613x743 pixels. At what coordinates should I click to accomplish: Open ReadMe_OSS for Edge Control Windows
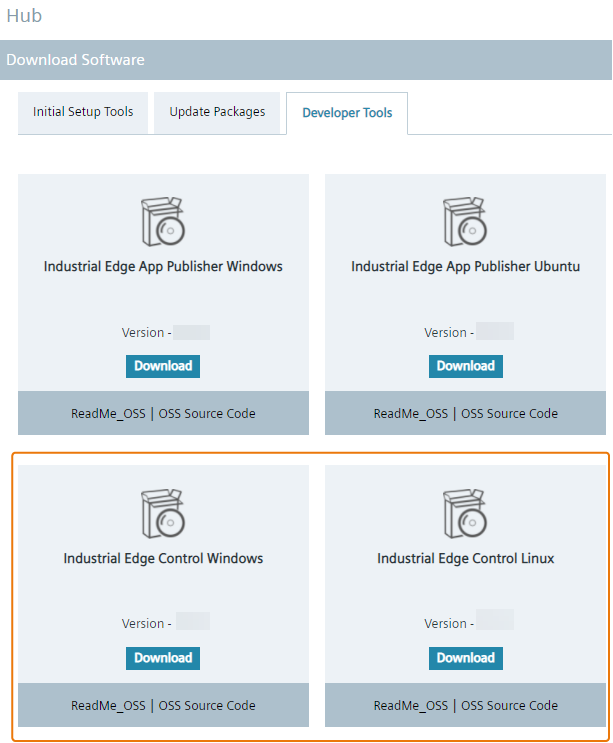(x=108, y=705)
